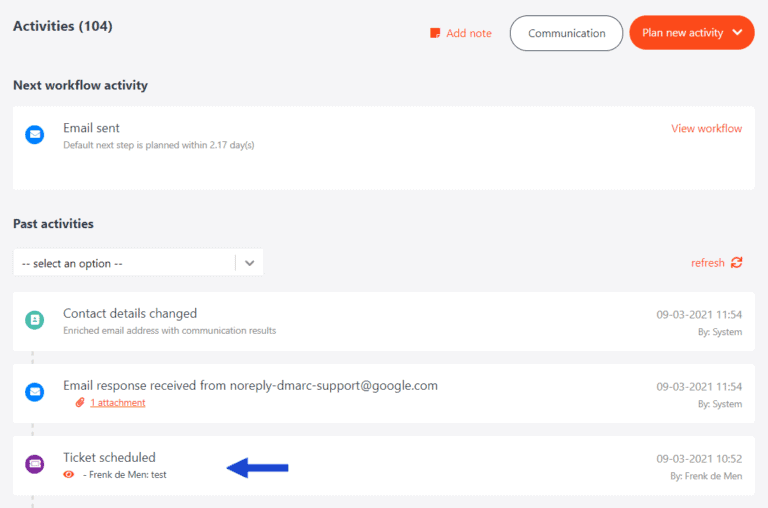768x508 pixels.
Task: Click the blue Email sent envelope icon
Action: pos(35,135)
